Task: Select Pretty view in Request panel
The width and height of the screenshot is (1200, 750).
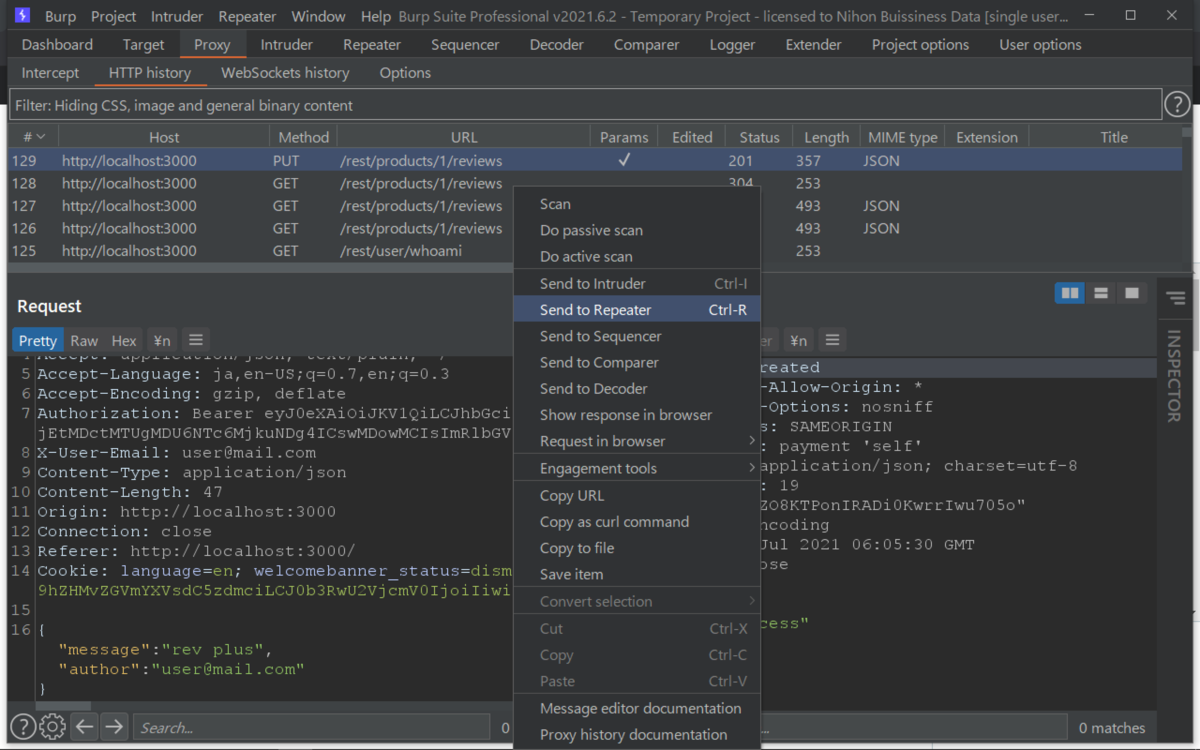Action: tap(38, 340)
